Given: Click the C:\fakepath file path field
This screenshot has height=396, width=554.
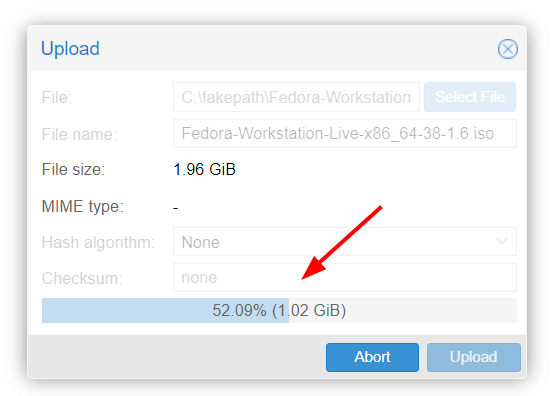Looking at the screenshot, I should [296, 97].
